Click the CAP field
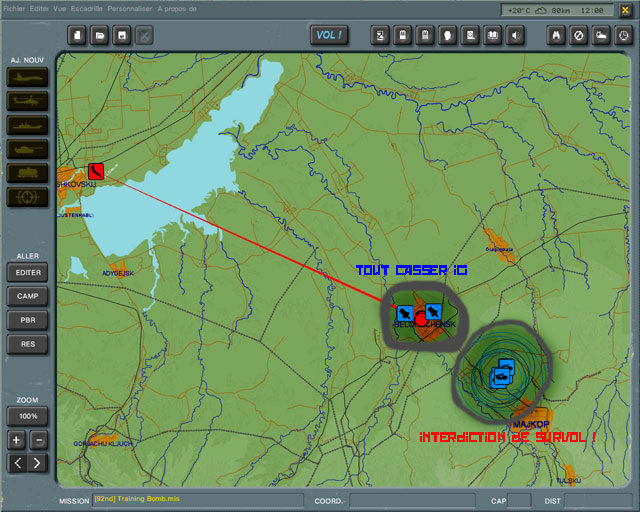The height and width of the screenshot is (512, 640). 519,500
